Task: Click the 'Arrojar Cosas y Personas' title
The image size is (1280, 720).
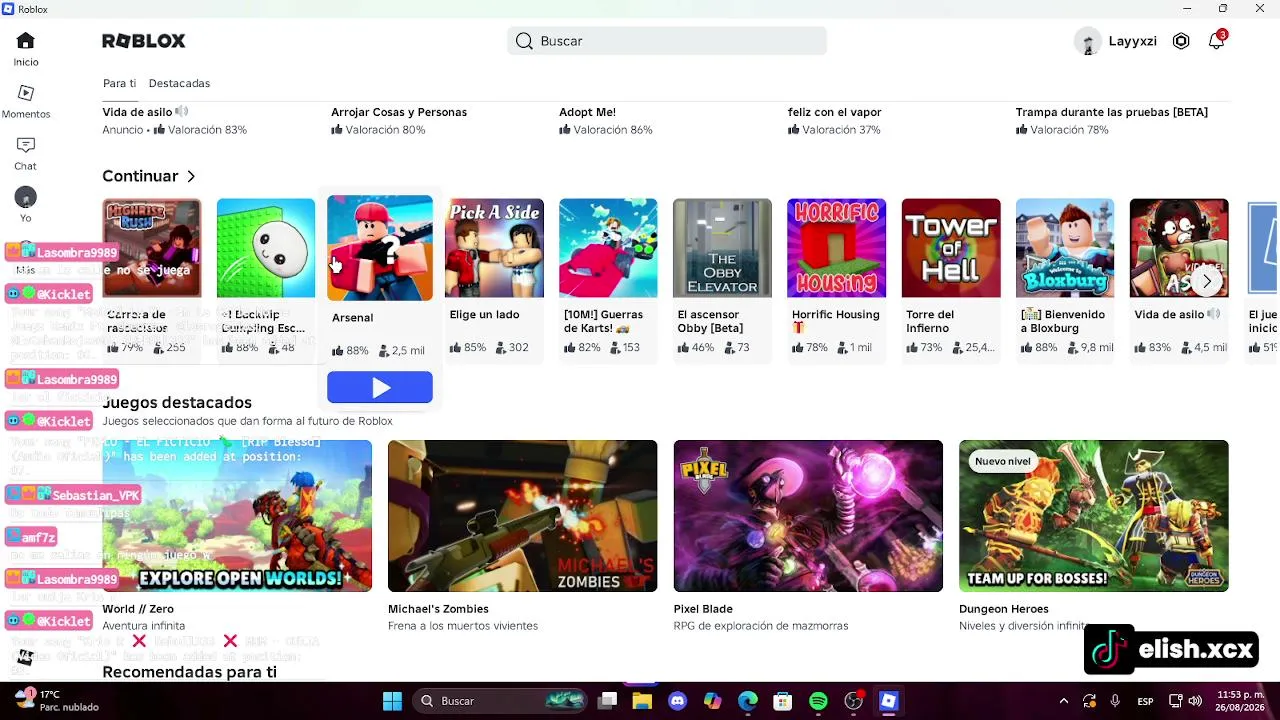Action: (x=399, y=112)
